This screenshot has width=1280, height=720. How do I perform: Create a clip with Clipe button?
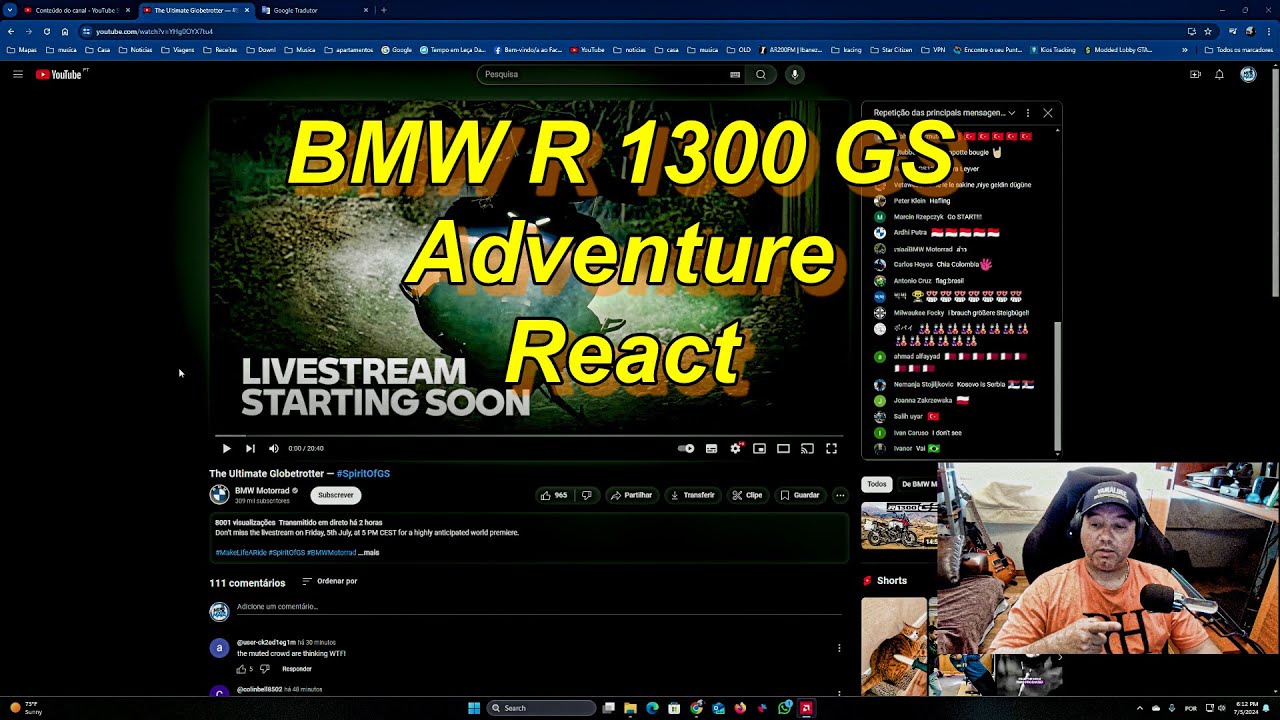(747, 495)
